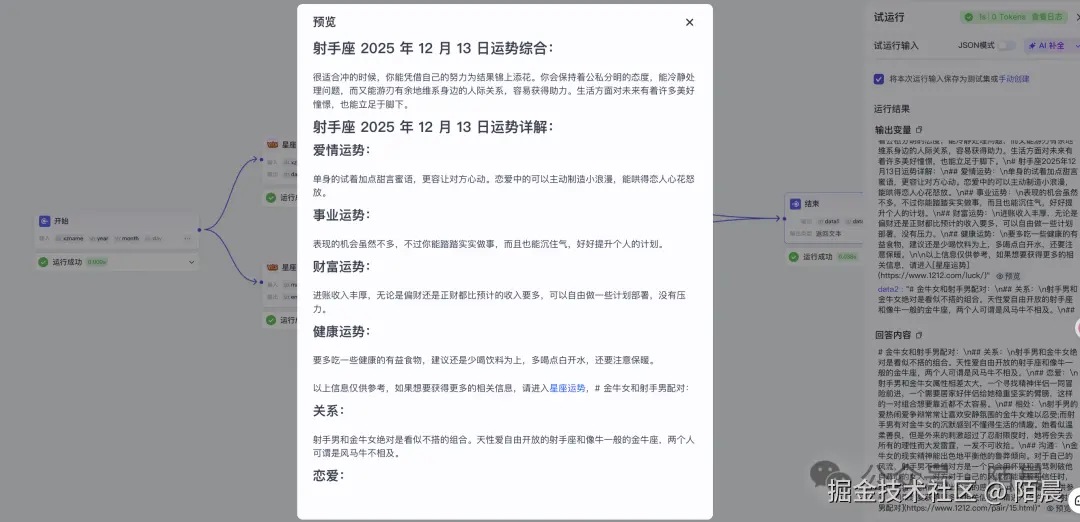The width and height of the screenshot is (1080, 522).
Task: Click lower 星座 node success check icon
Action: (x=271, y=320)
